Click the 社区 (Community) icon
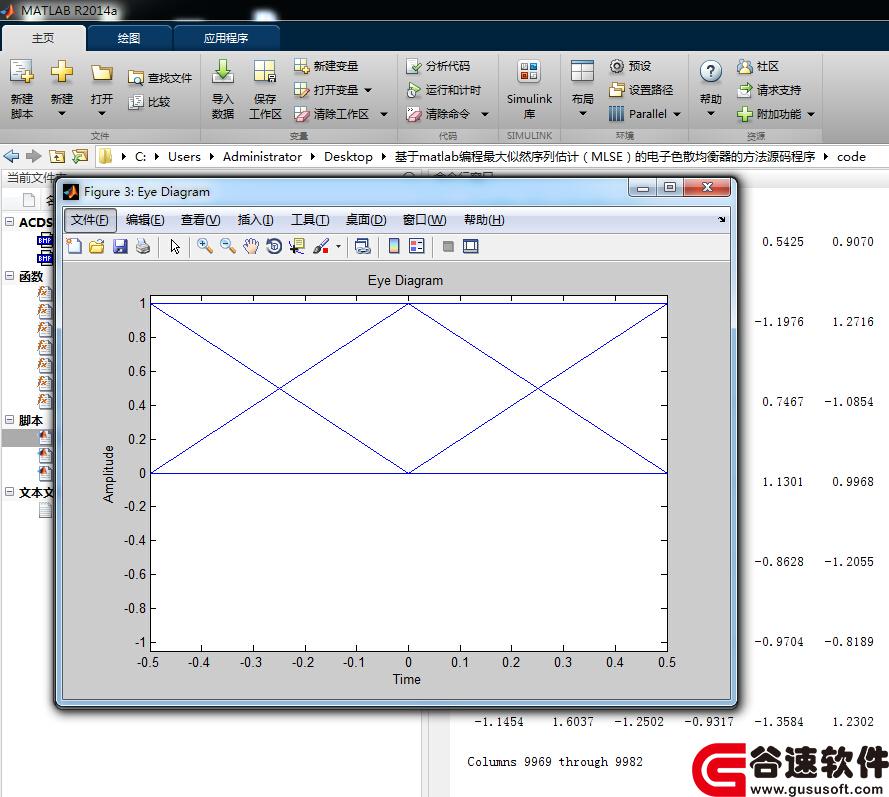The width and height of the screenshot is (889, 797). point(744,66)
